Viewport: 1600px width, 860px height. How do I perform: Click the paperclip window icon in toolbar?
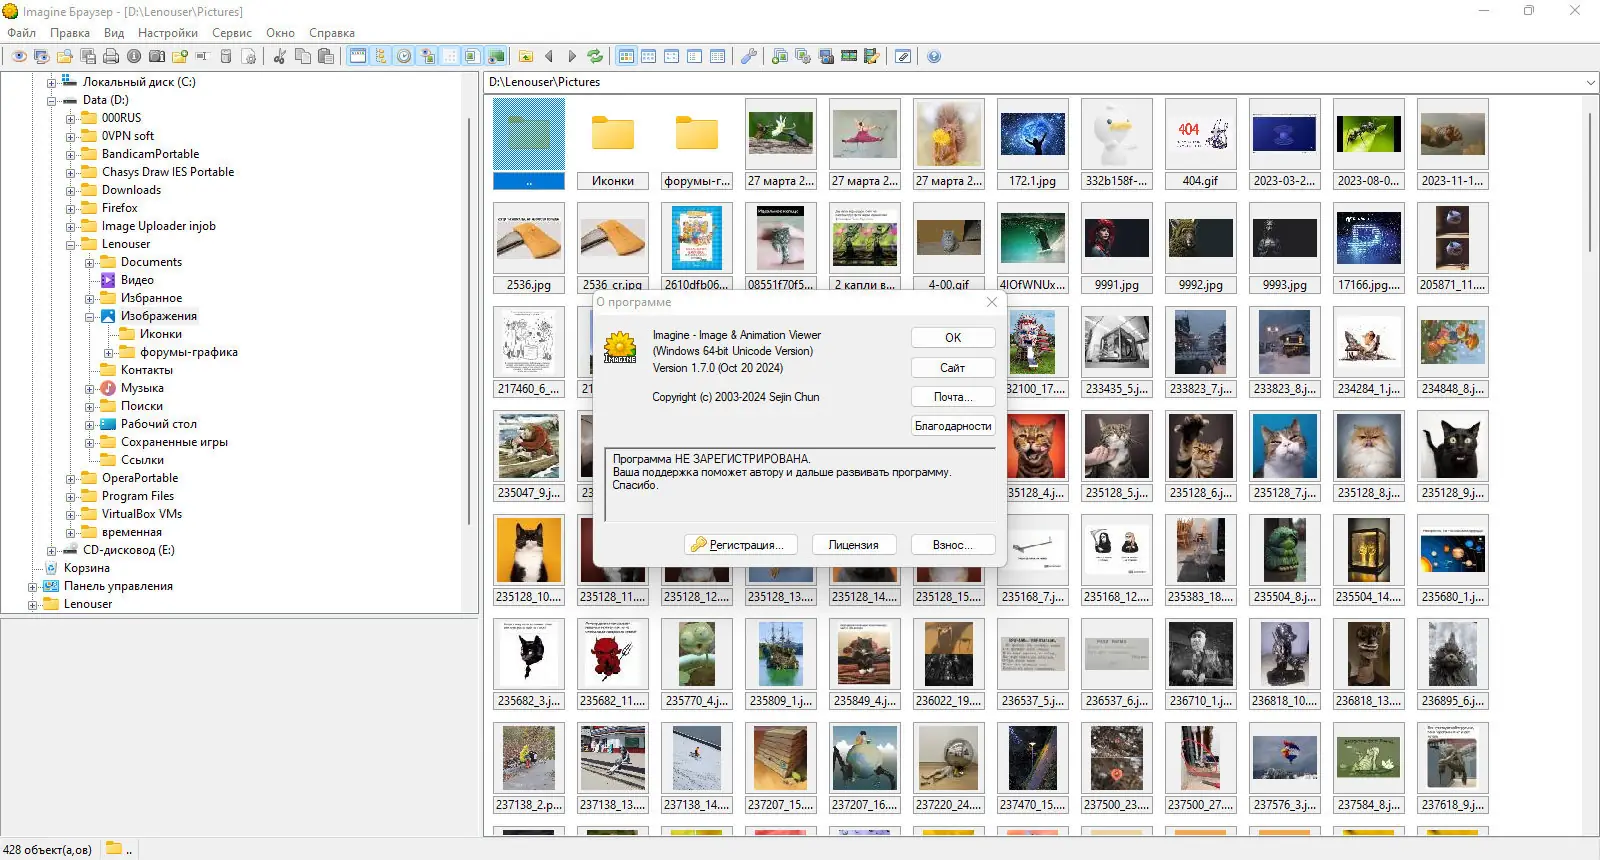(x=903, y=57)
